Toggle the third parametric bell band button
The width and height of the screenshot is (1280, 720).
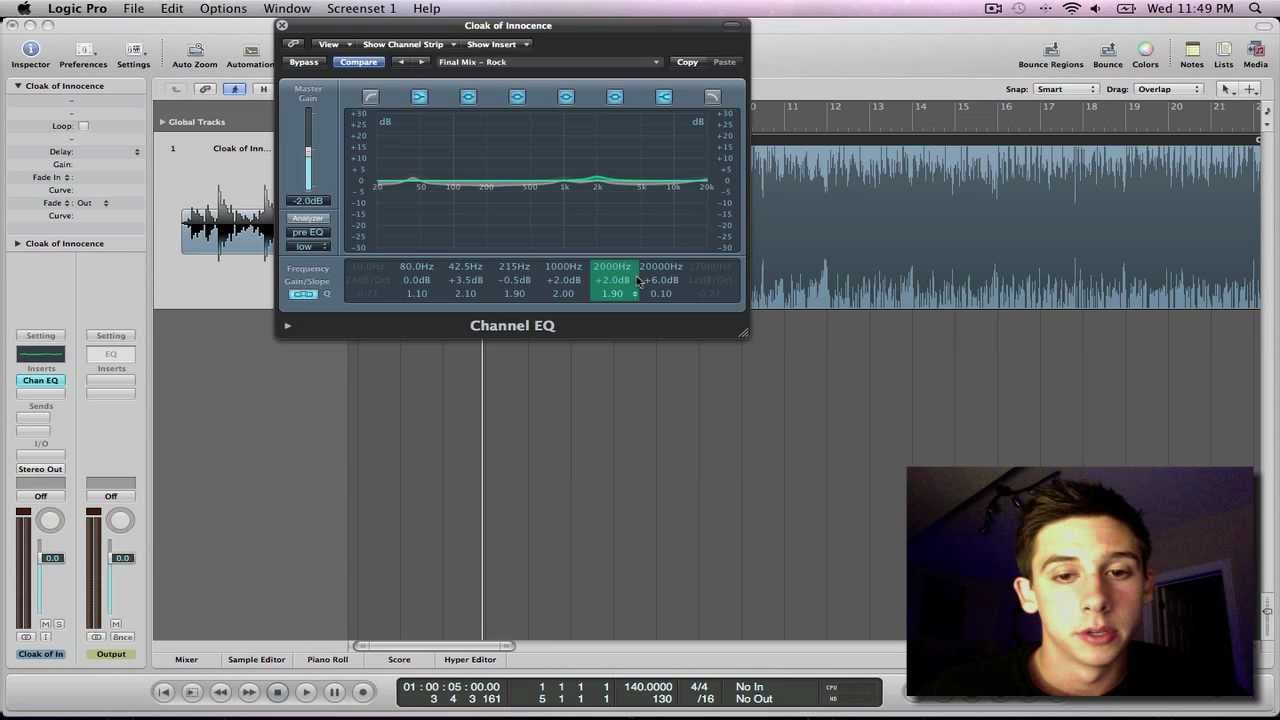(x=566, y=97)
